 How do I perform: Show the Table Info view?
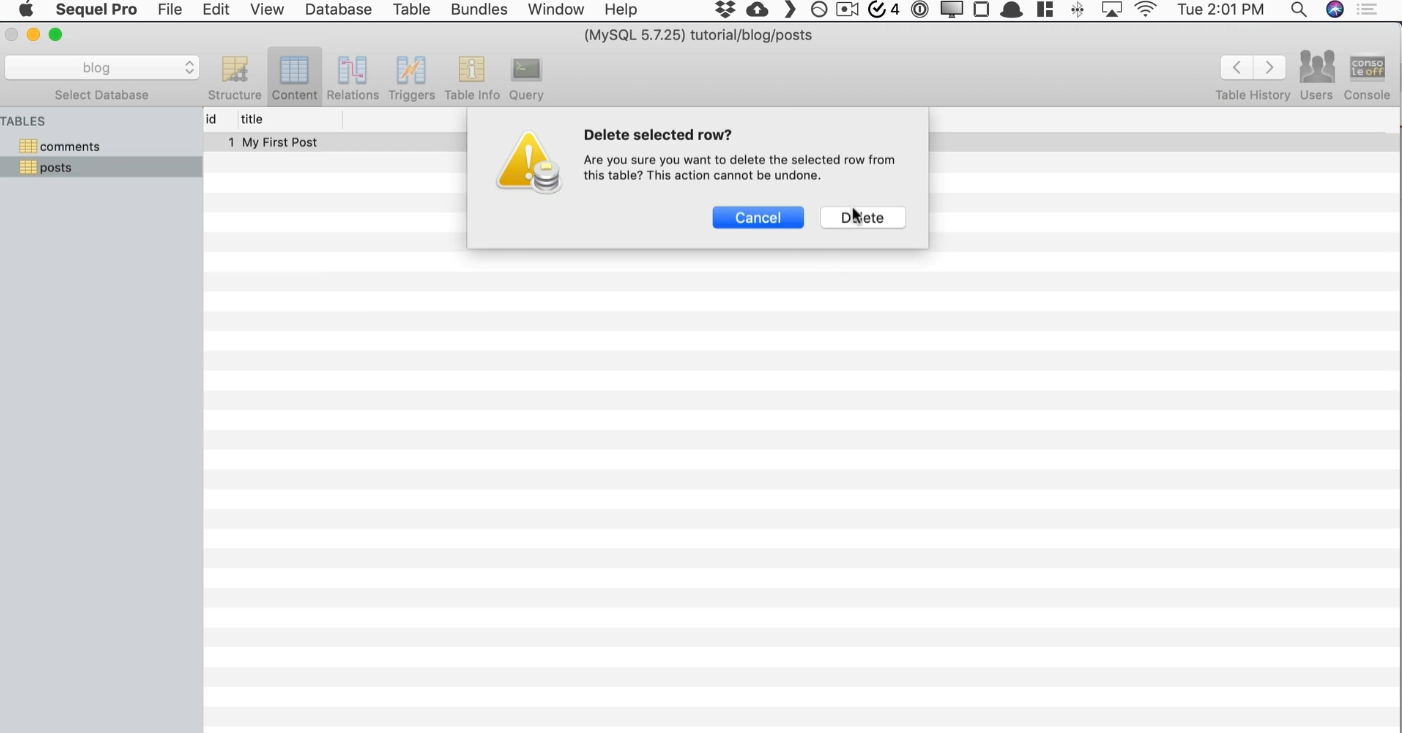471,78
